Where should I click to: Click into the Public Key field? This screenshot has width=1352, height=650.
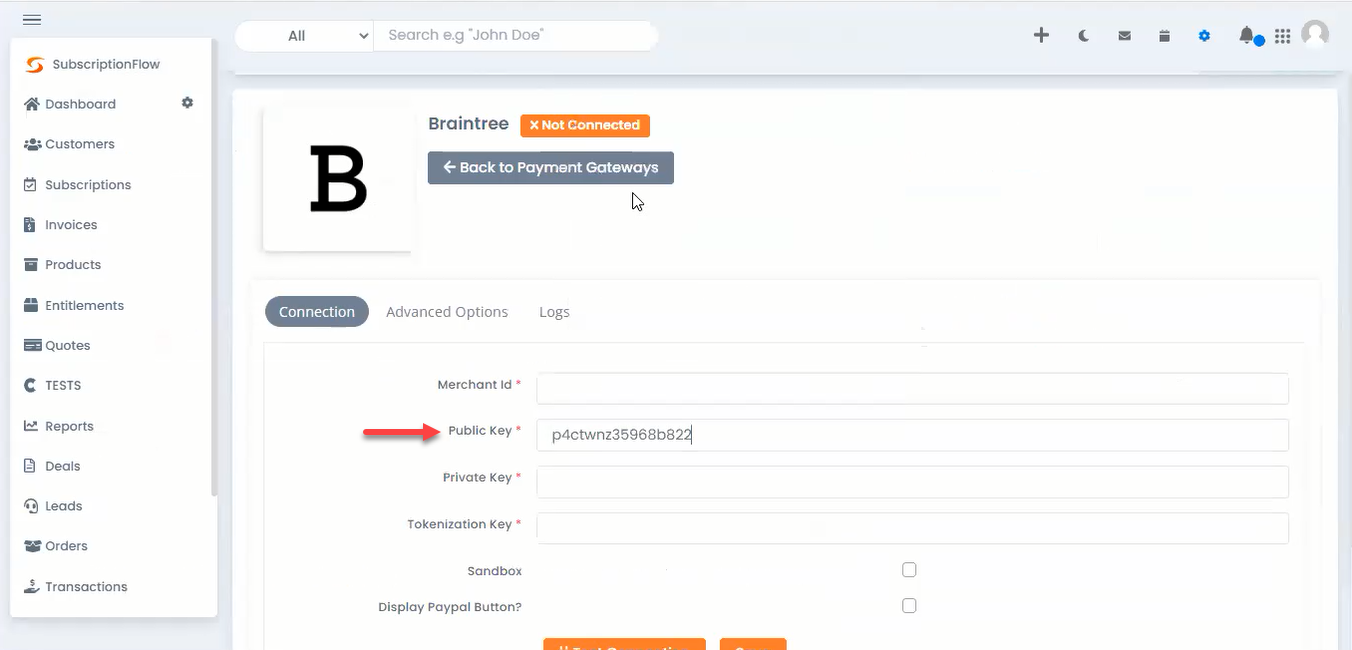tap(912, 435)
